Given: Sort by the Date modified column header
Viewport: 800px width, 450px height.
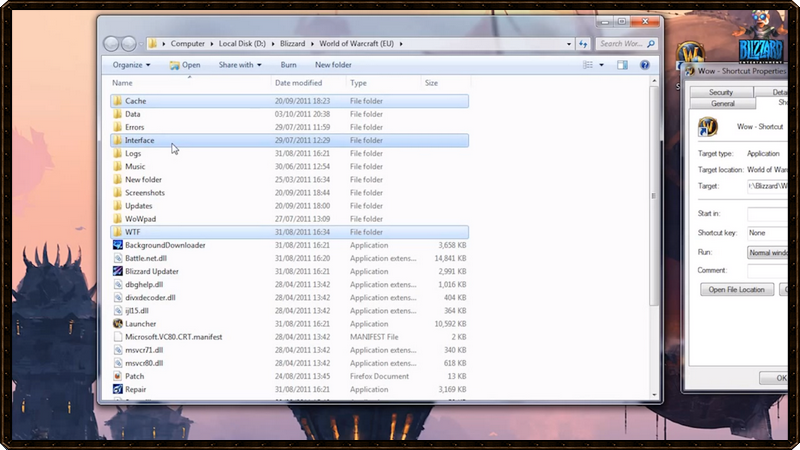Looking at the screenshot, I should 308,83.
